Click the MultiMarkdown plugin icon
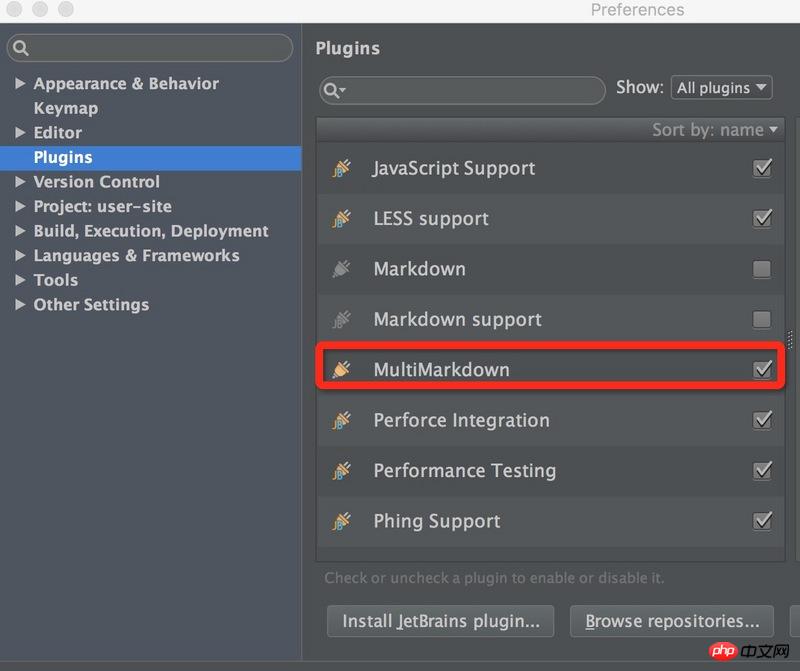The image size is (800, 671). click(x=342, y=369)
